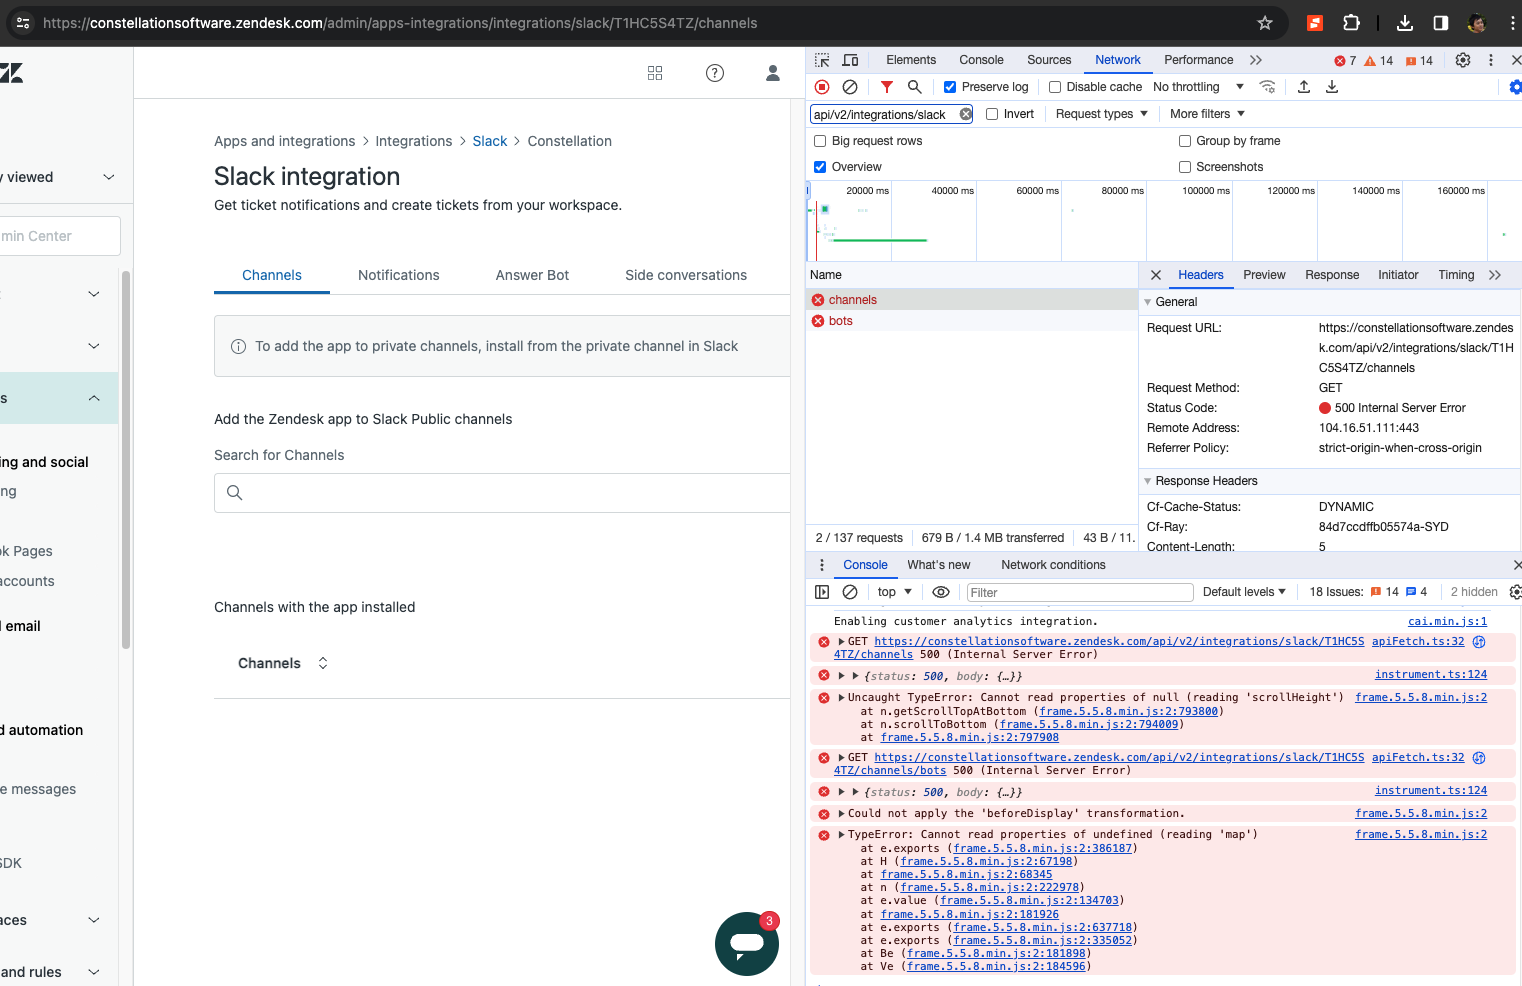Toggle the network filter funnel icon

pyautogui.click(x=886, y=87)
